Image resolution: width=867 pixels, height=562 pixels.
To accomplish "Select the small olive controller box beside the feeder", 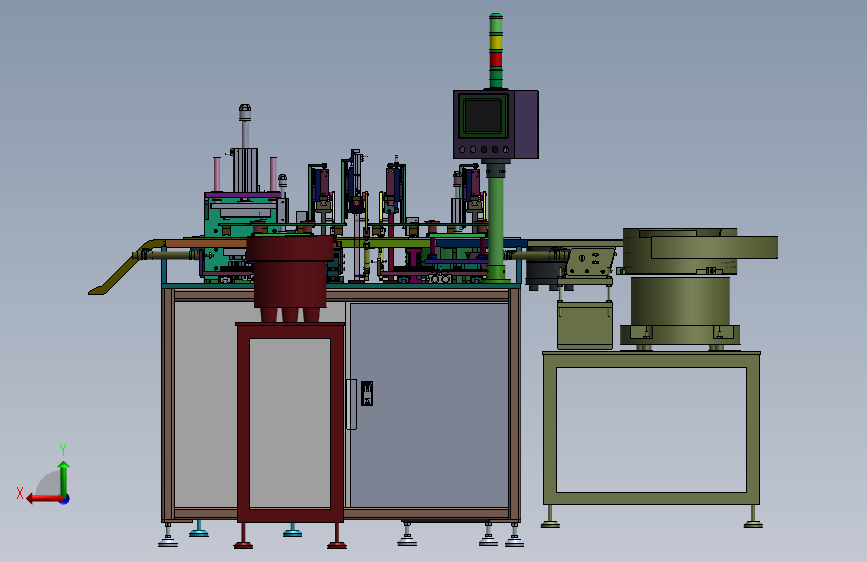I will click(x=584, y=325).
